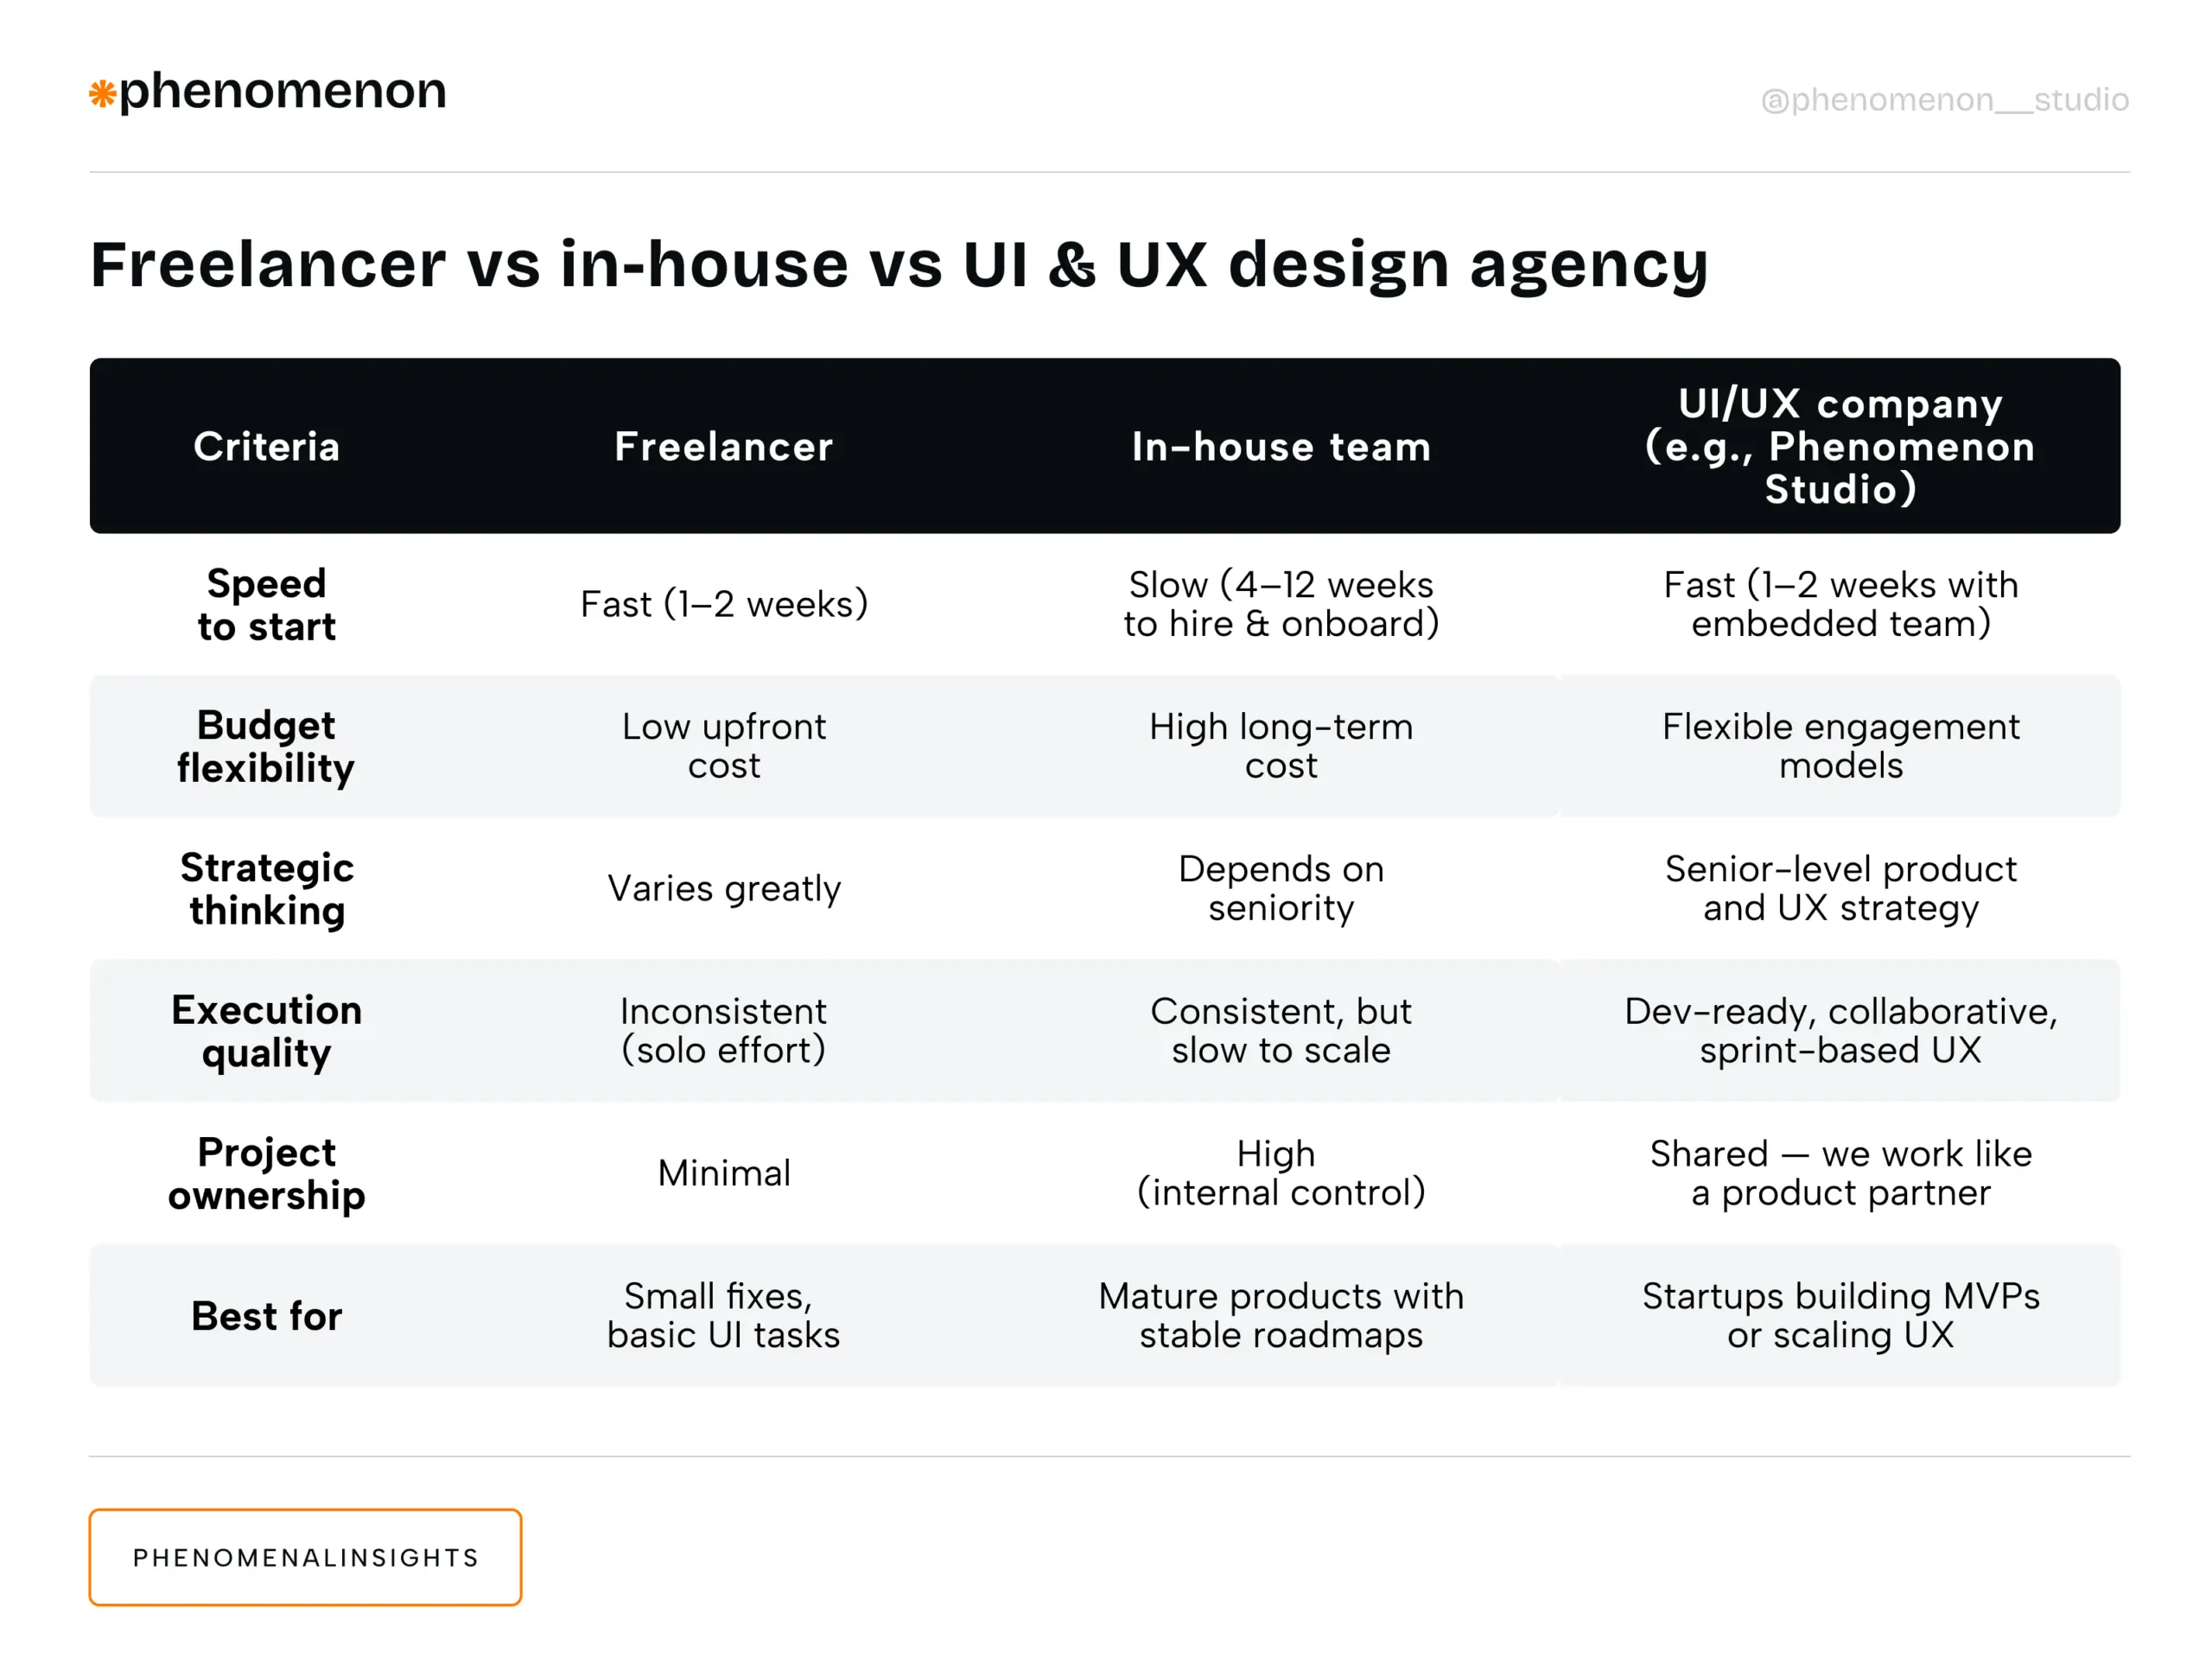The image size is (2212, 1659).
Task: Click the phenomenon wordmark text
Action: point(282,92)
